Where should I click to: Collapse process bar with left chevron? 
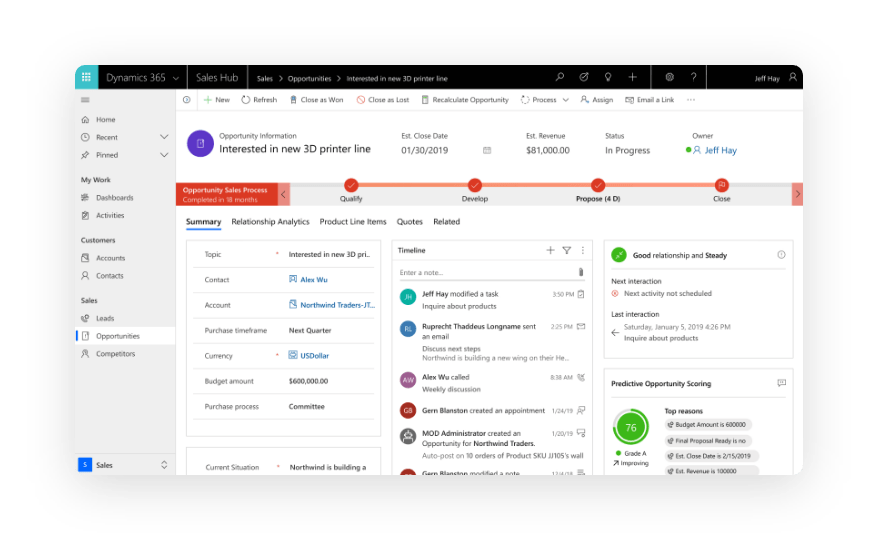tap(283, 194)
